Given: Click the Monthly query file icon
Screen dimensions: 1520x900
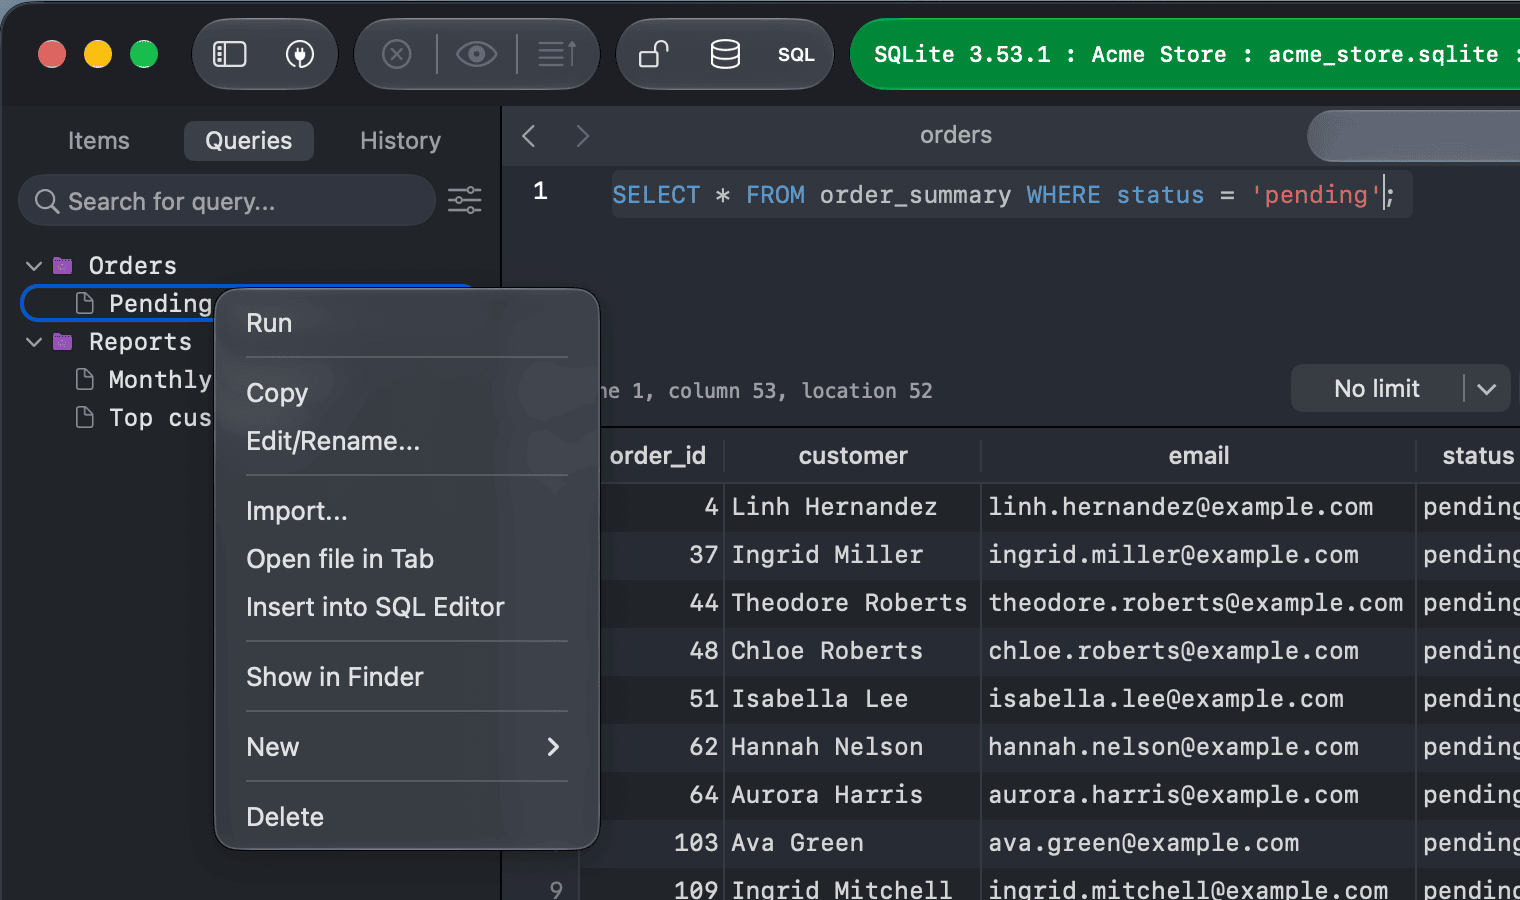Looking at the screenshot, I should pos(85,379).
